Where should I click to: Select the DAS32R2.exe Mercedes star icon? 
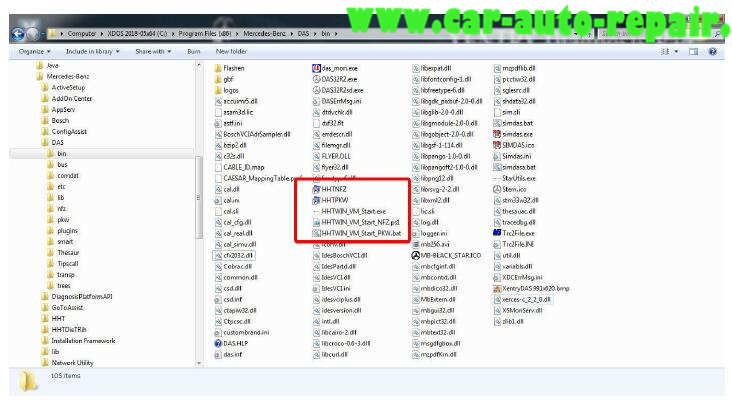click(x=316, y=79)
